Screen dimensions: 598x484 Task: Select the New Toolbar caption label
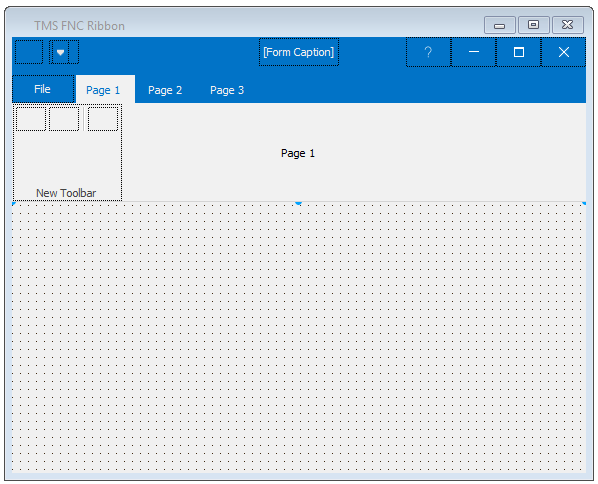tap(66, 193)
